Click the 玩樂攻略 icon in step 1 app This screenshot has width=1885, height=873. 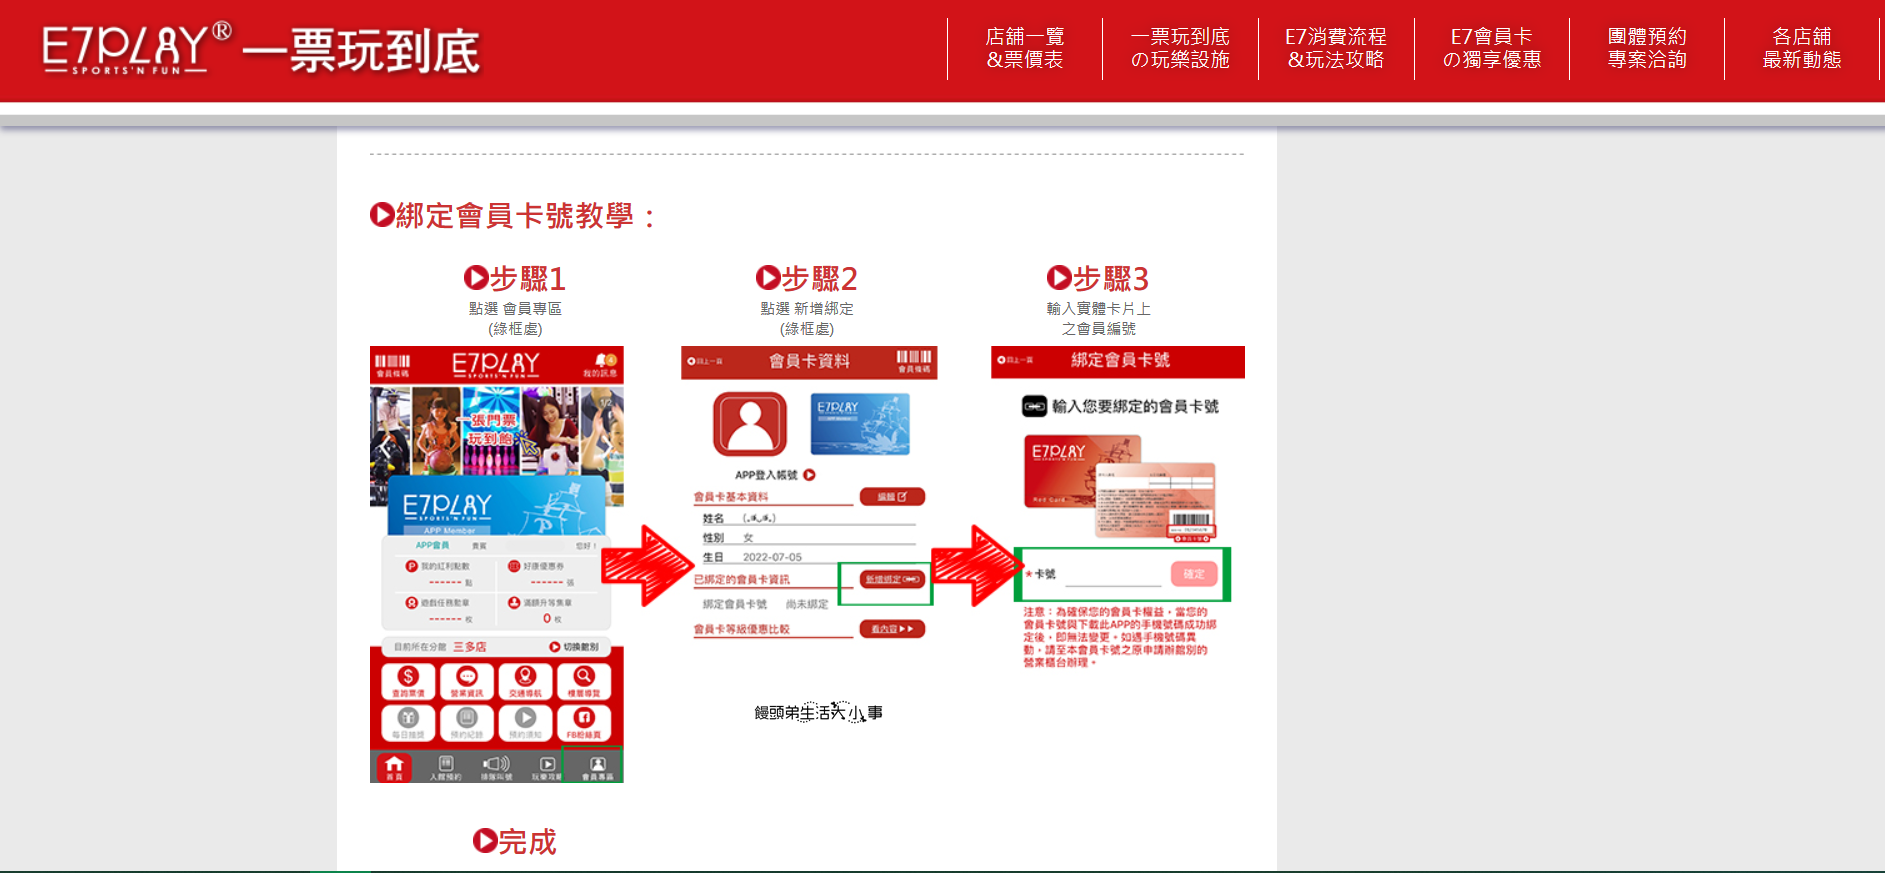547,767
